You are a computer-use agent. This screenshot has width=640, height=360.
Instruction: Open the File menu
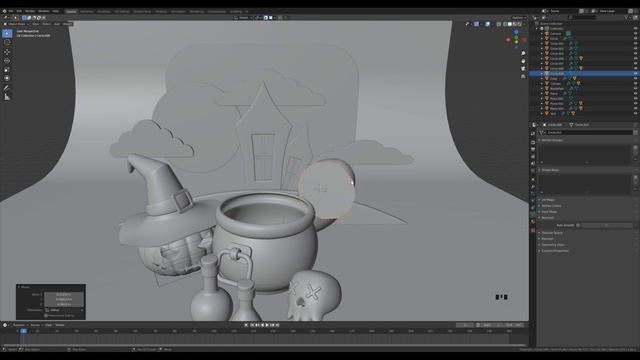11,11
